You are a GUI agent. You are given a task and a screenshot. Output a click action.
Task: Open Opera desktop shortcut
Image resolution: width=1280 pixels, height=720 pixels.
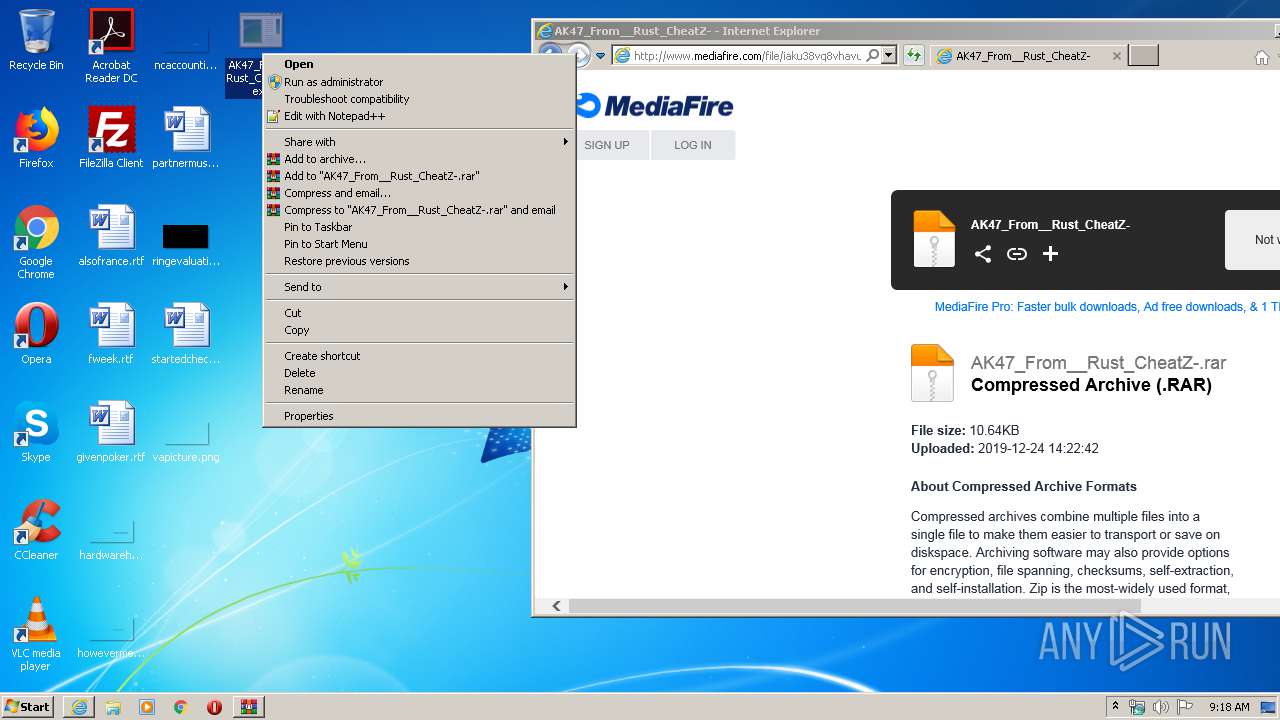tap(36, 334)
